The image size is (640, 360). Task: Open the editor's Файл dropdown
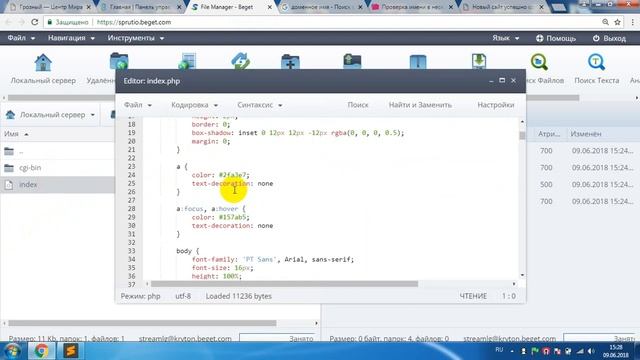[x=138, y=105]
